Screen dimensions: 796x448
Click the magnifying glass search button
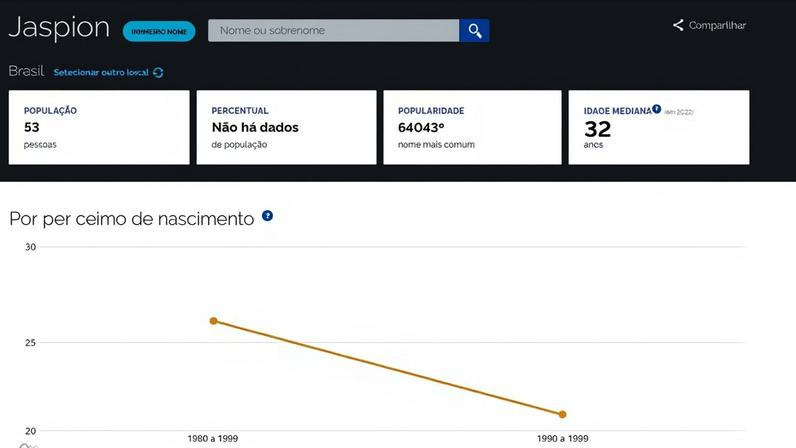click(x=474, y=30)
